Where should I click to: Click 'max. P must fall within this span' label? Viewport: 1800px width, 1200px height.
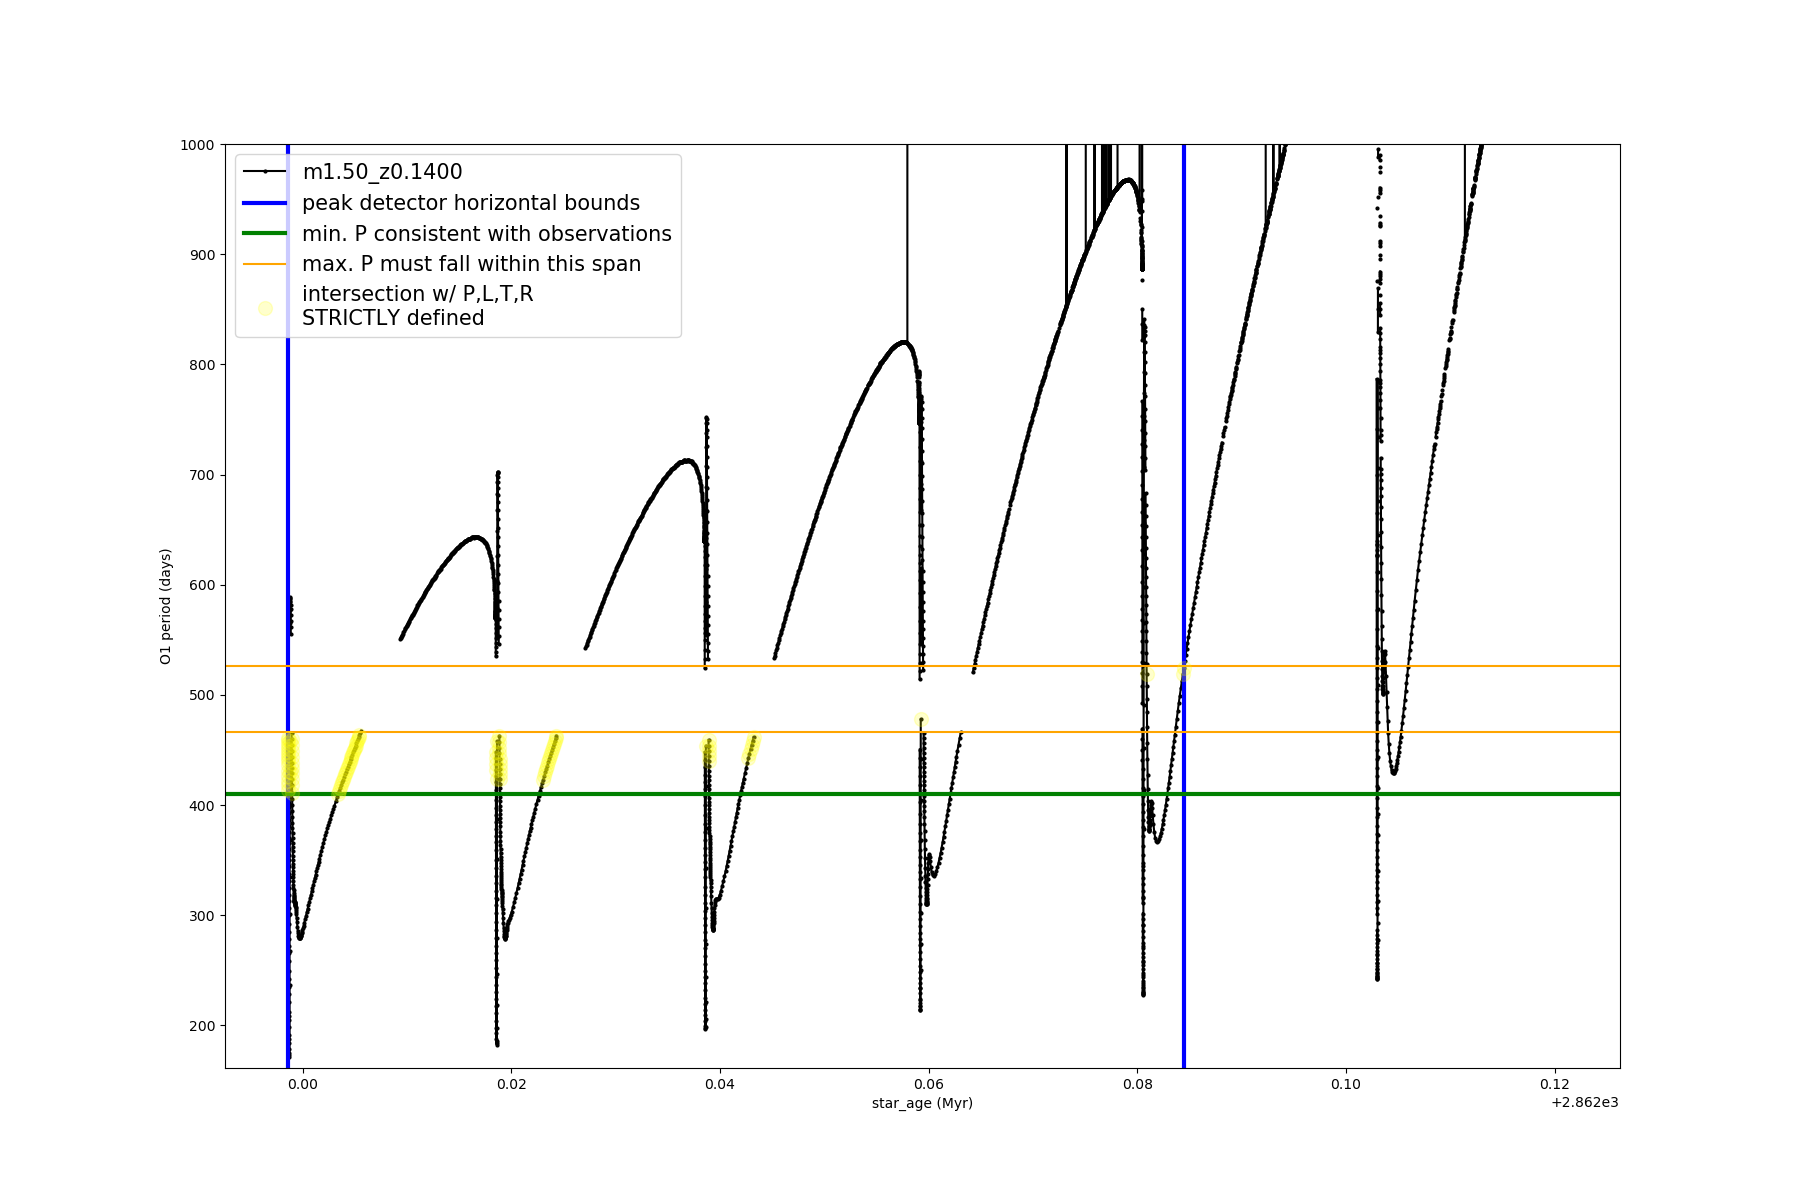(471, 264)
